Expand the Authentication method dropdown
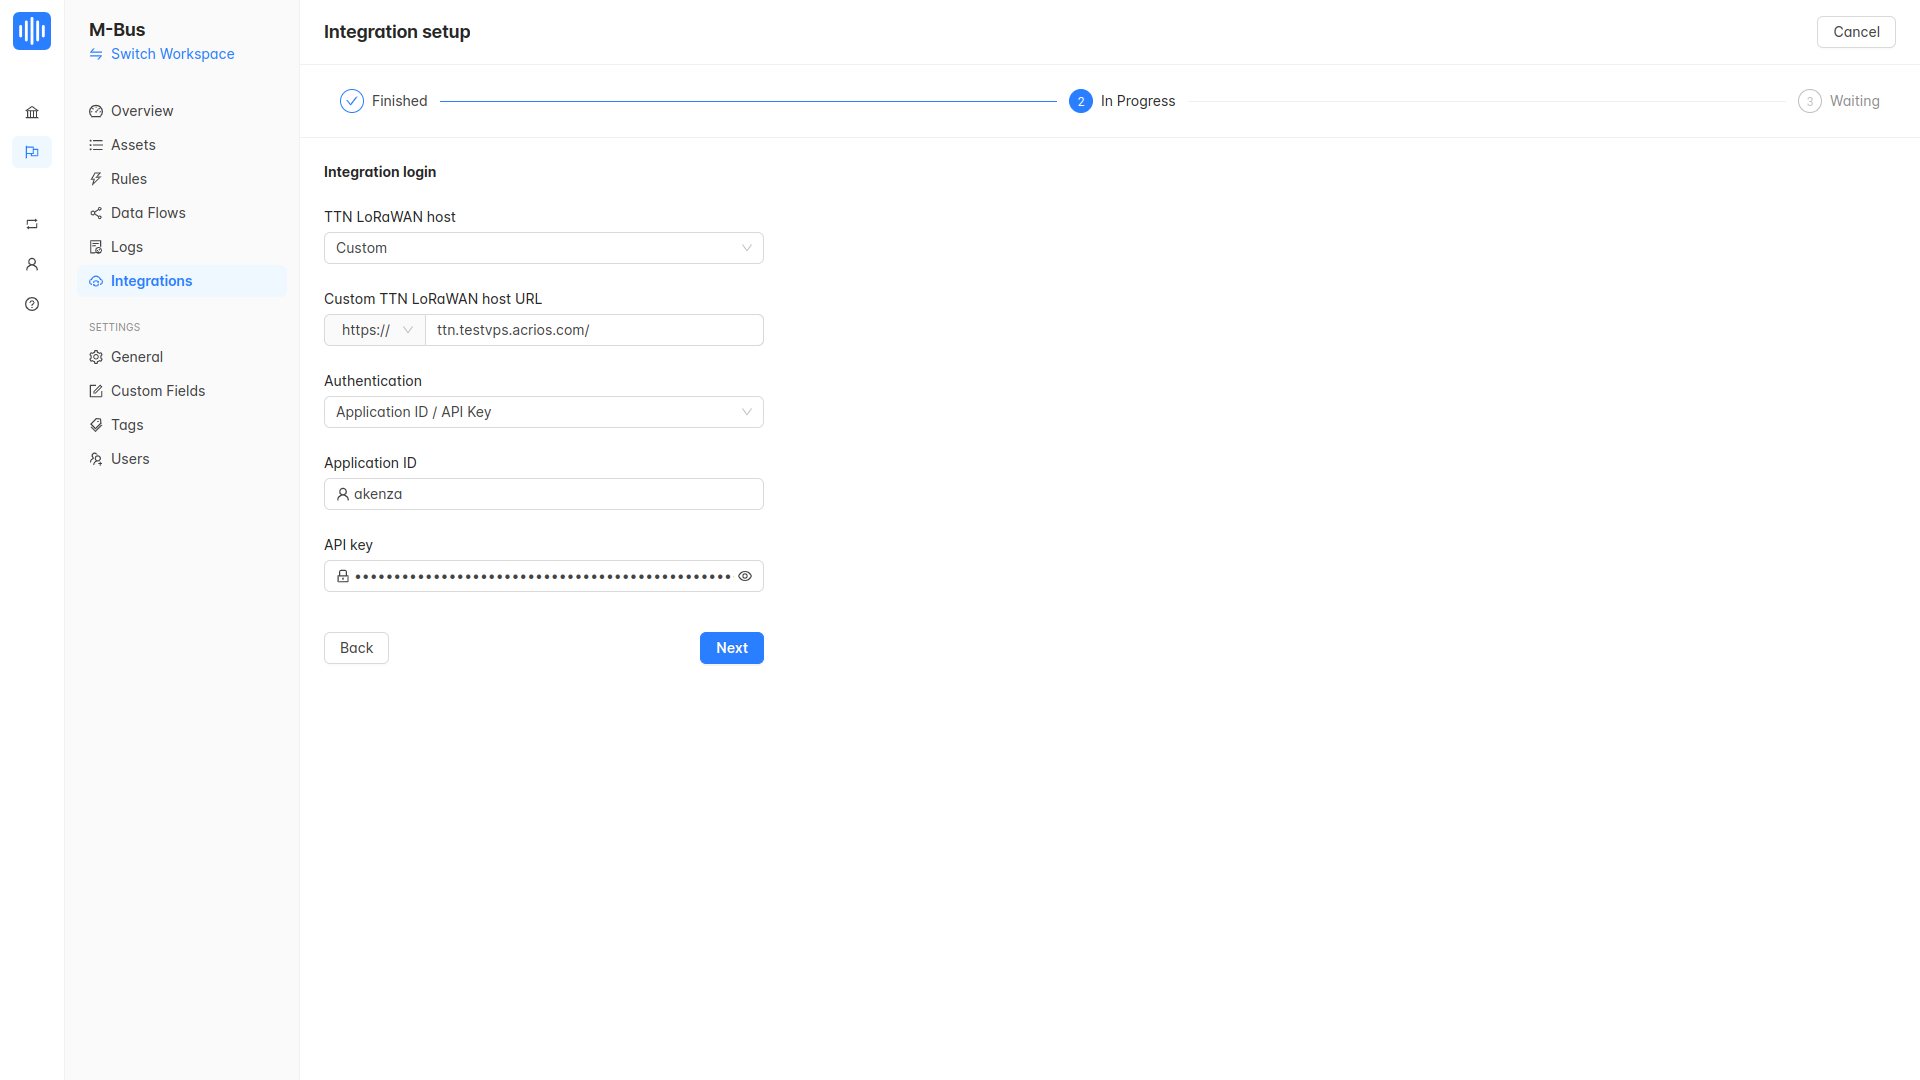1920x1080 pixels. 543,412
